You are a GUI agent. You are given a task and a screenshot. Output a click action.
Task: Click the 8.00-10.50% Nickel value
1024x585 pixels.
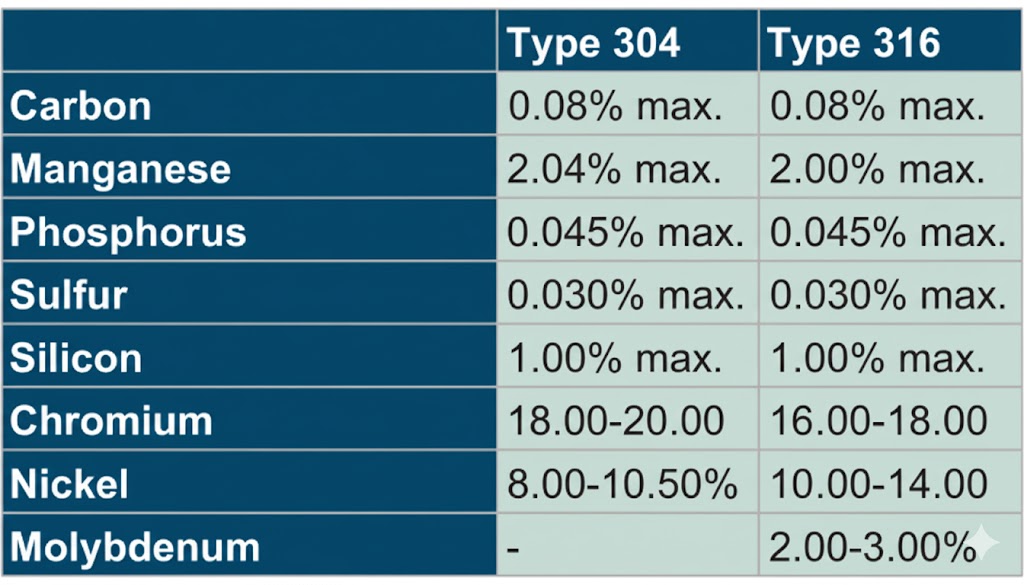click(x=623, y=484)
